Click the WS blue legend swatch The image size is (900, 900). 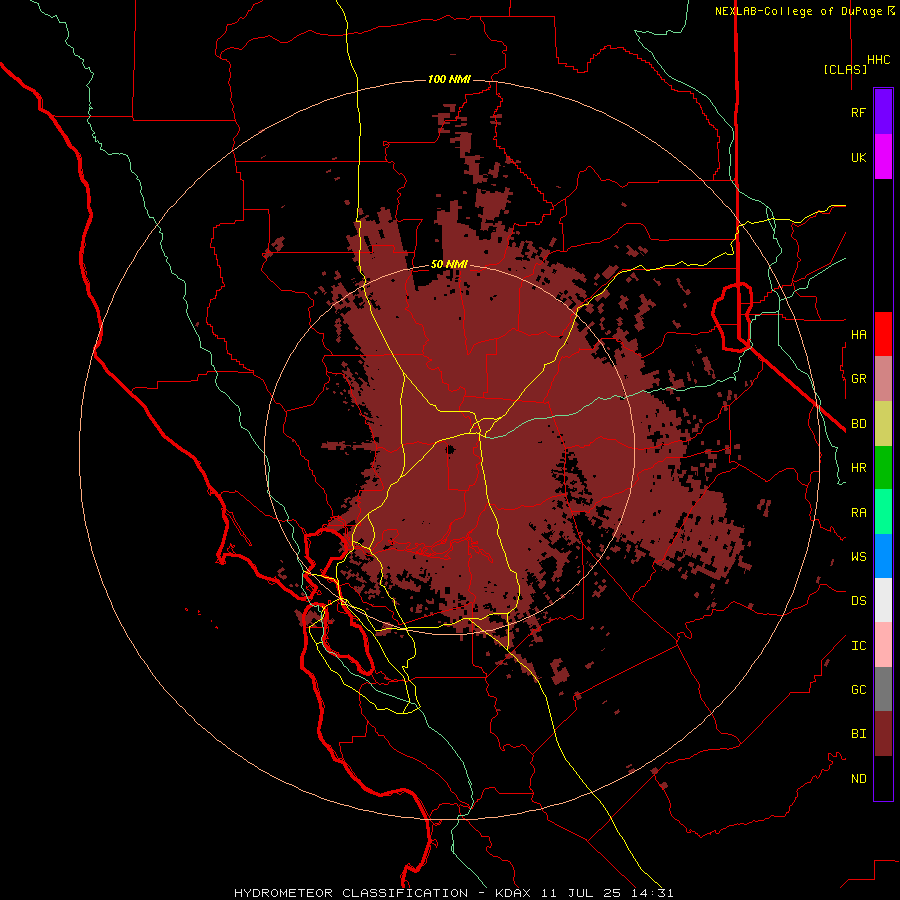883,556
